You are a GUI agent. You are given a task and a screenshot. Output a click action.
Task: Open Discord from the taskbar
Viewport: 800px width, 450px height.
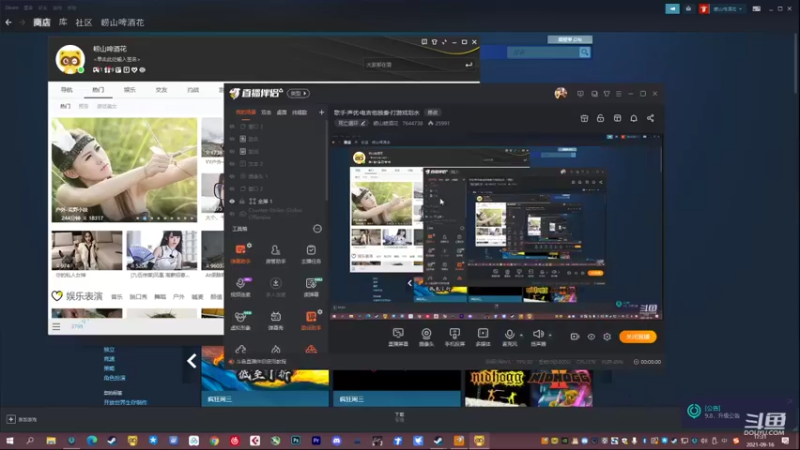[x=337, y=440]
